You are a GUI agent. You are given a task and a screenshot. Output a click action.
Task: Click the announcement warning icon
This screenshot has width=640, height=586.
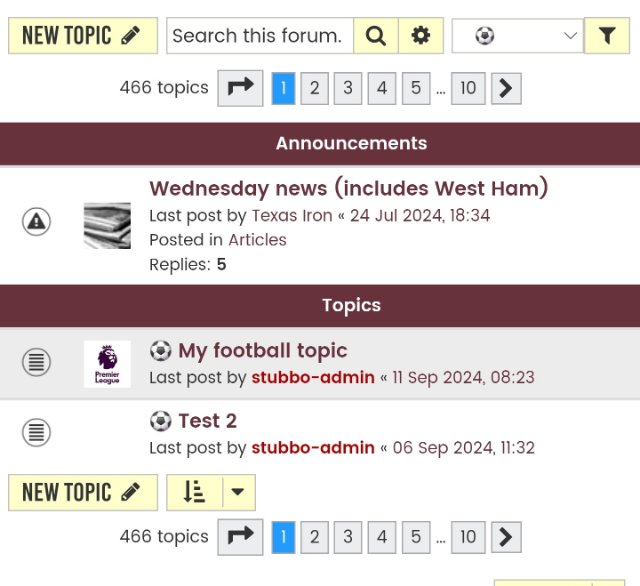[37, 221]
